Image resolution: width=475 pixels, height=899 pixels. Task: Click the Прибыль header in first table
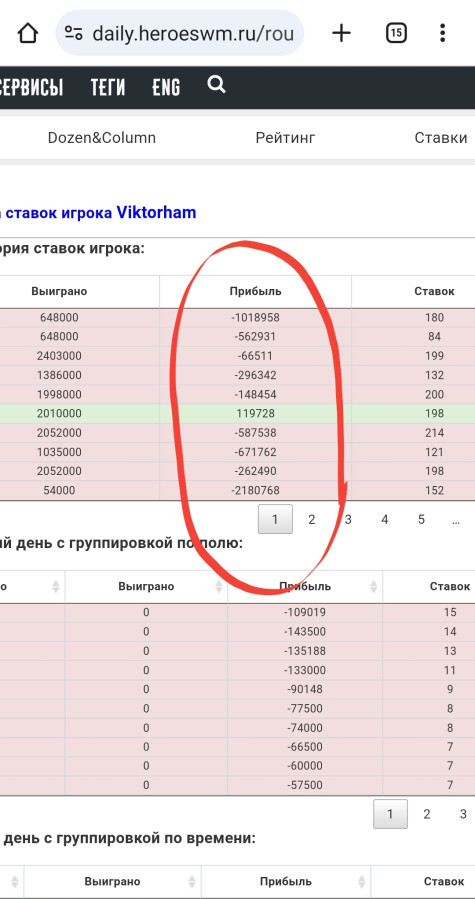pyautogui.click(x=255, y=291)
